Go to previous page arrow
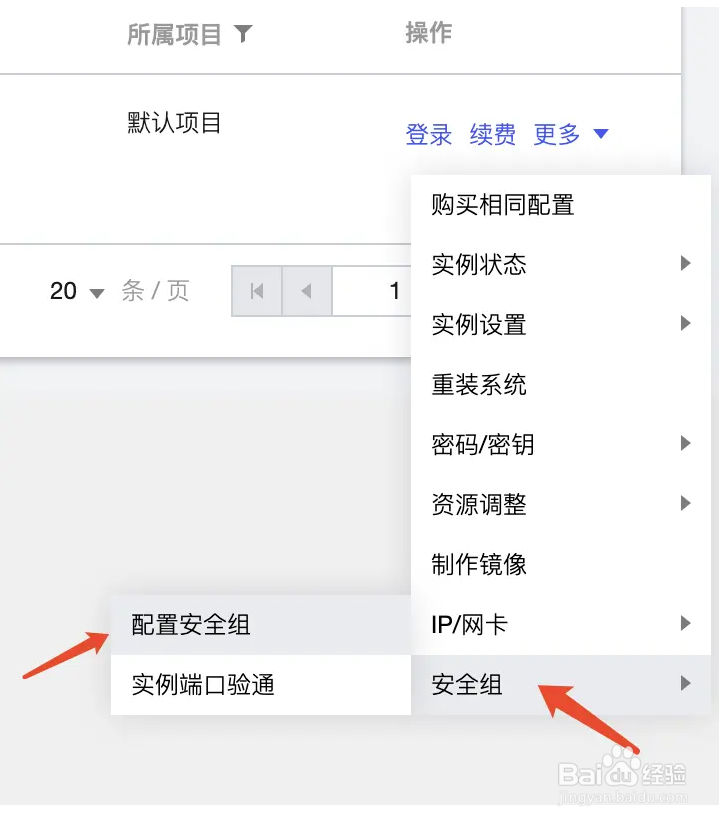This screenshot has width=727, height=822. coord(307,291)
